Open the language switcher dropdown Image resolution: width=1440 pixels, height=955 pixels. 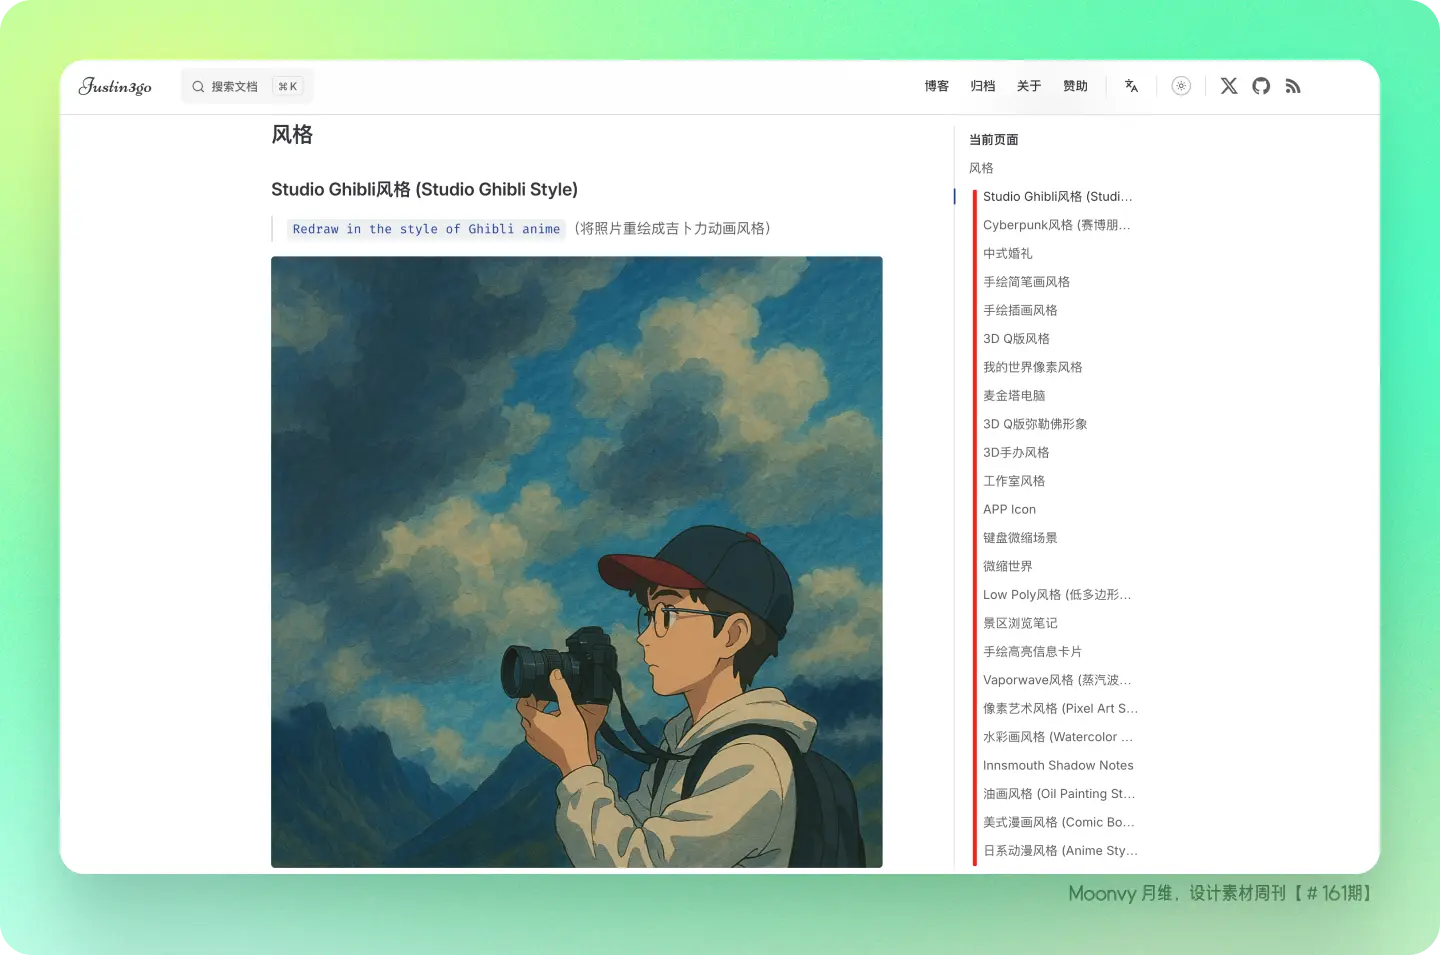click(x=1132, y=86)
